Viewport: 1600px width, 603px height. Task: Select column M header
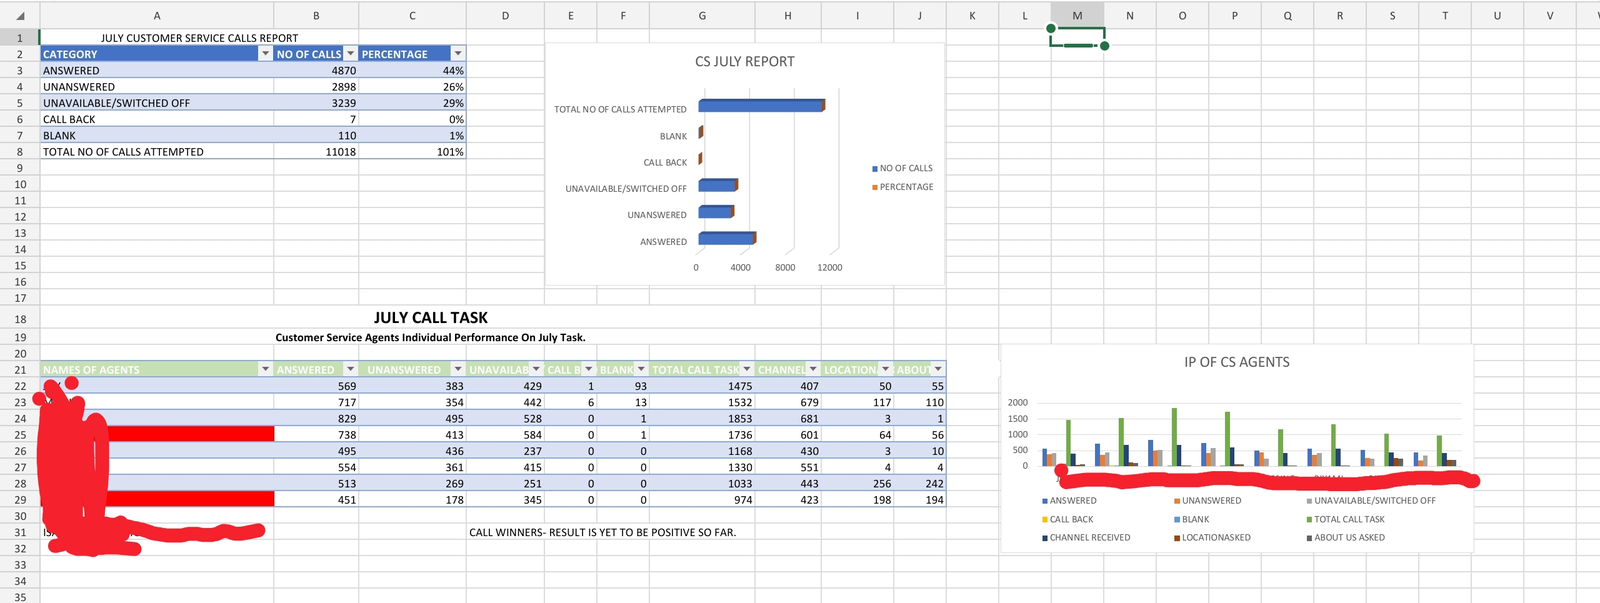(1077, 16)
